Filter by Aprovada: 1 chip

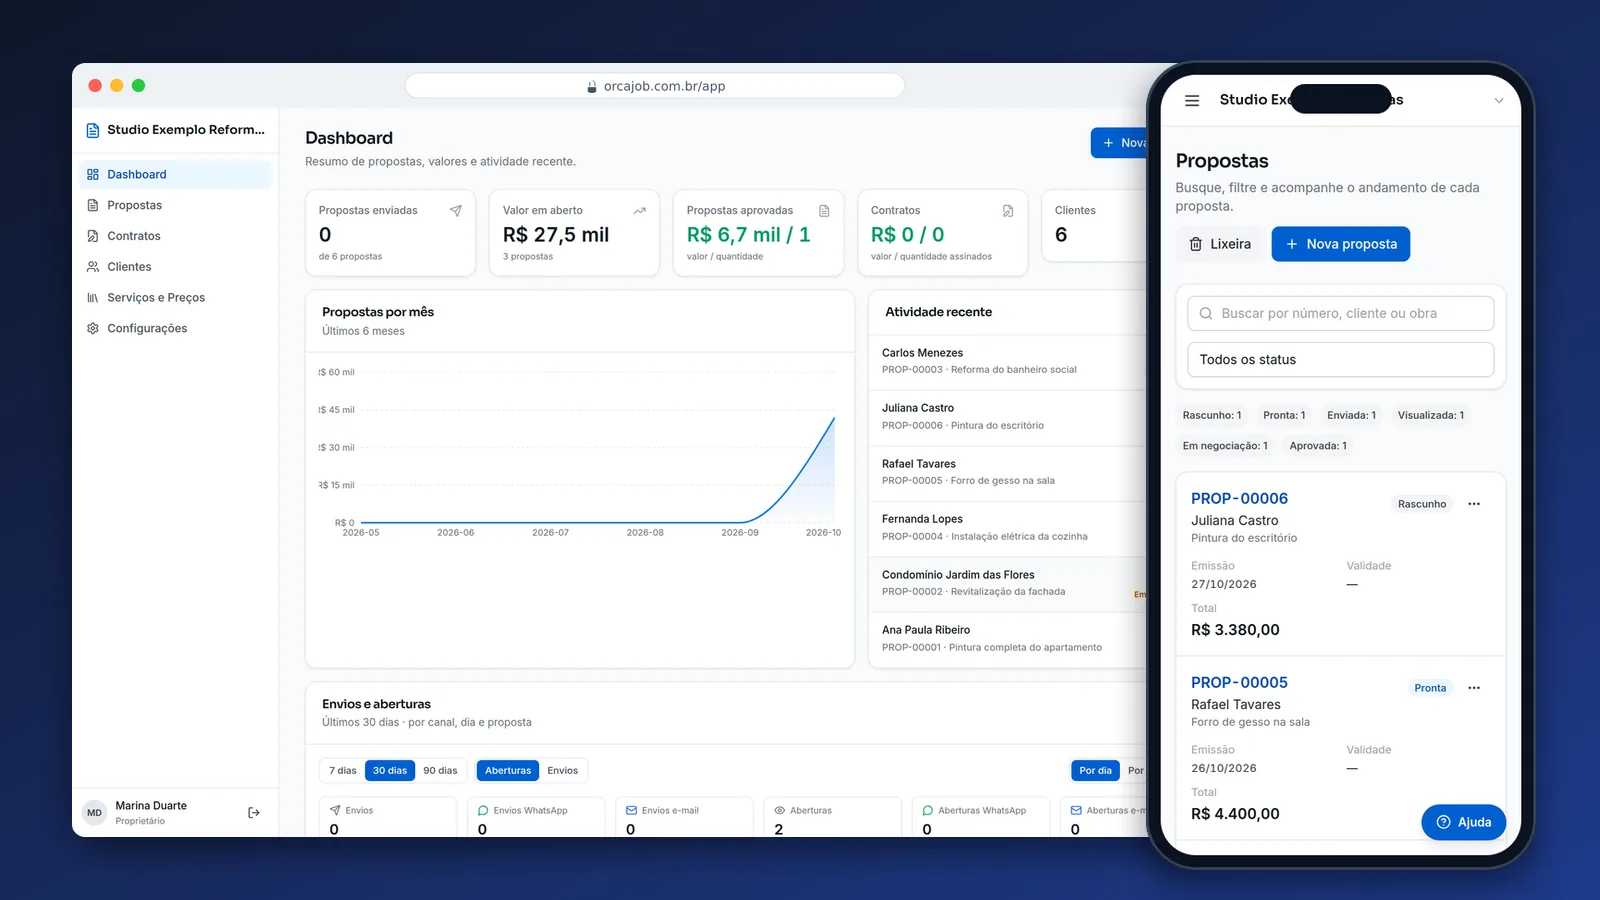coord(1318,446)
